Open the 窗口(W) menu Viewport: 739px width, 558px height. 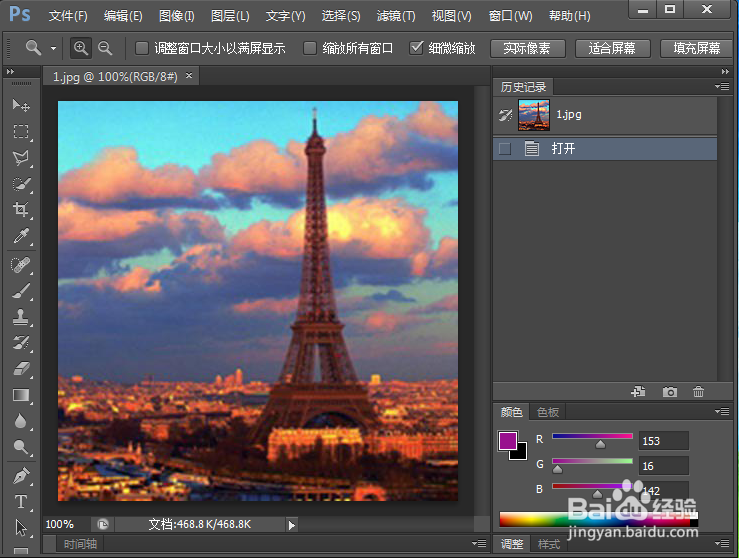(510, 16)
